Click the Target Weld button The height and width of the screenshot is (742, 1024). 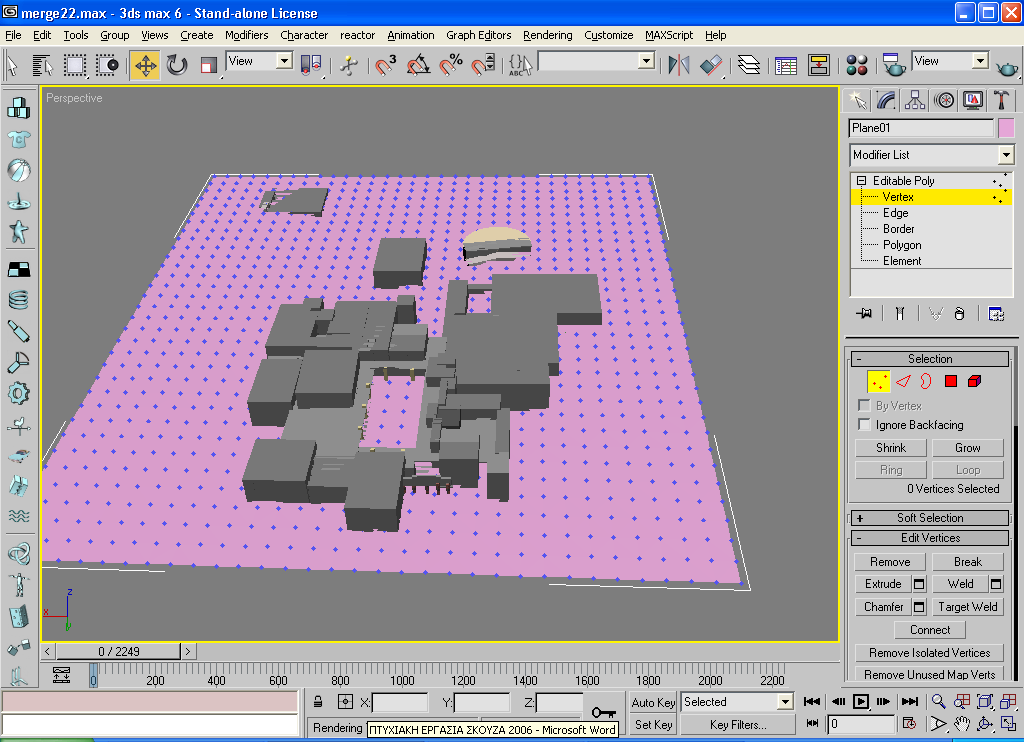pyautogui.click(x=967, y=607)
